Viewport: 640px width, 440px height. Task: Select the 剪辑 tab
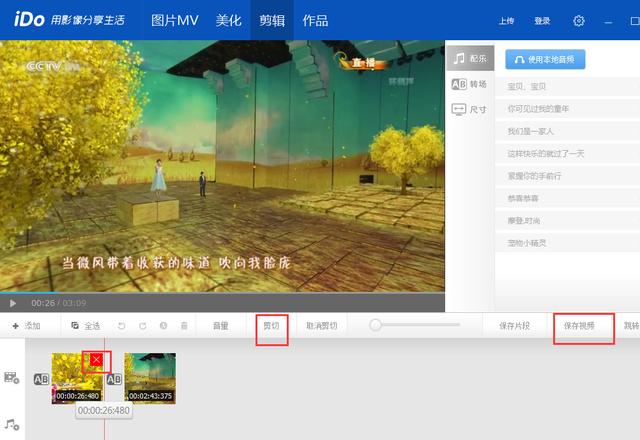pyautogui.click(x=272, y=20)
